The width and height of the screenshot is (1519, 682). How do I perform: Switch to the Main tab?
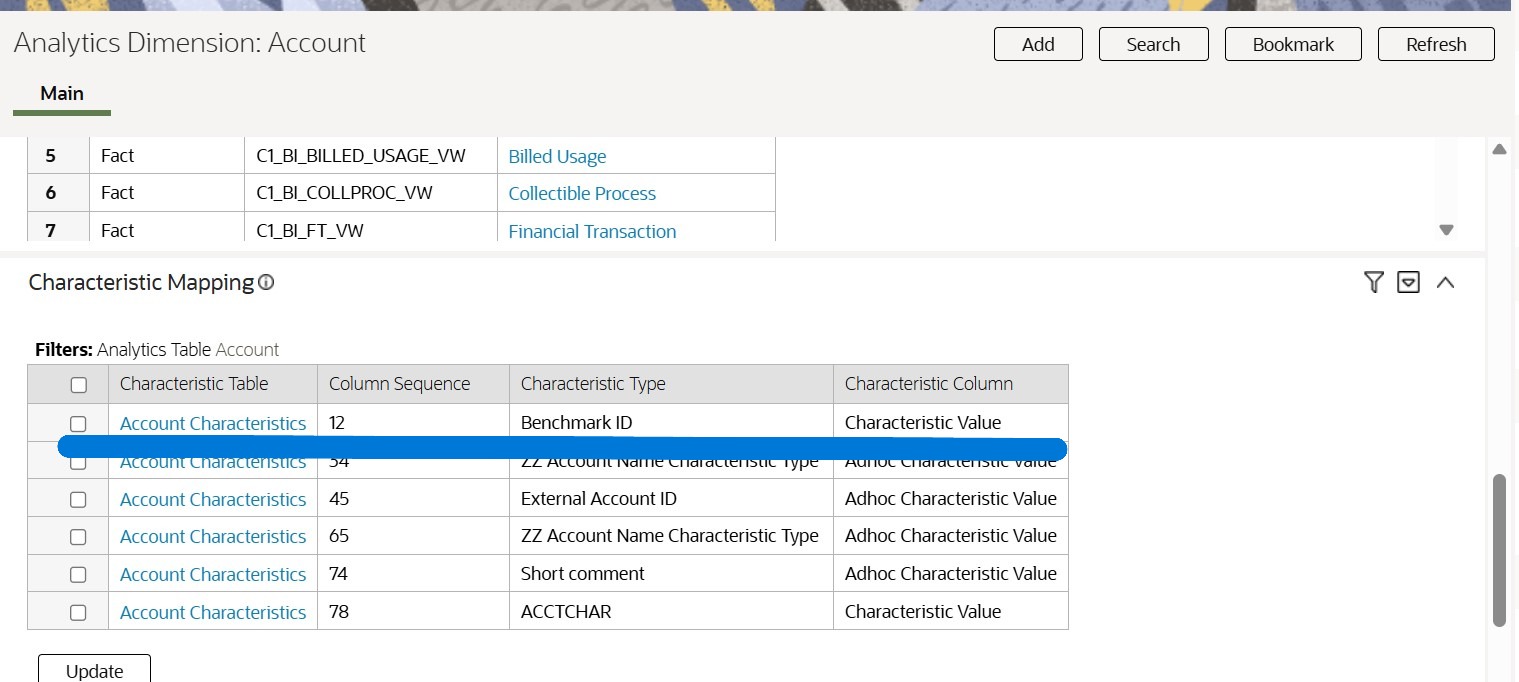coord(62,93)
